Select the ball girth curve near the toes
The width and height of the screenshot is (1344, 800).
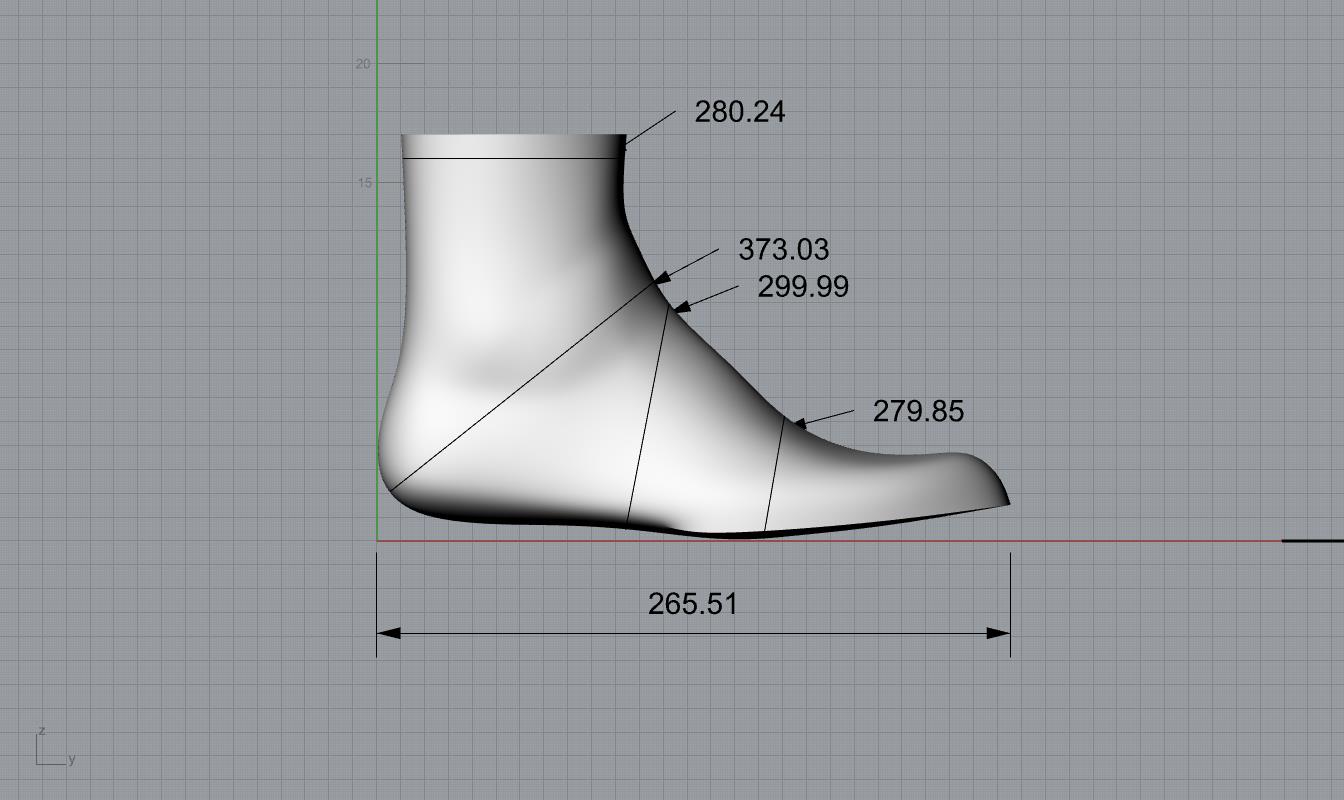[x=774, y=475]
